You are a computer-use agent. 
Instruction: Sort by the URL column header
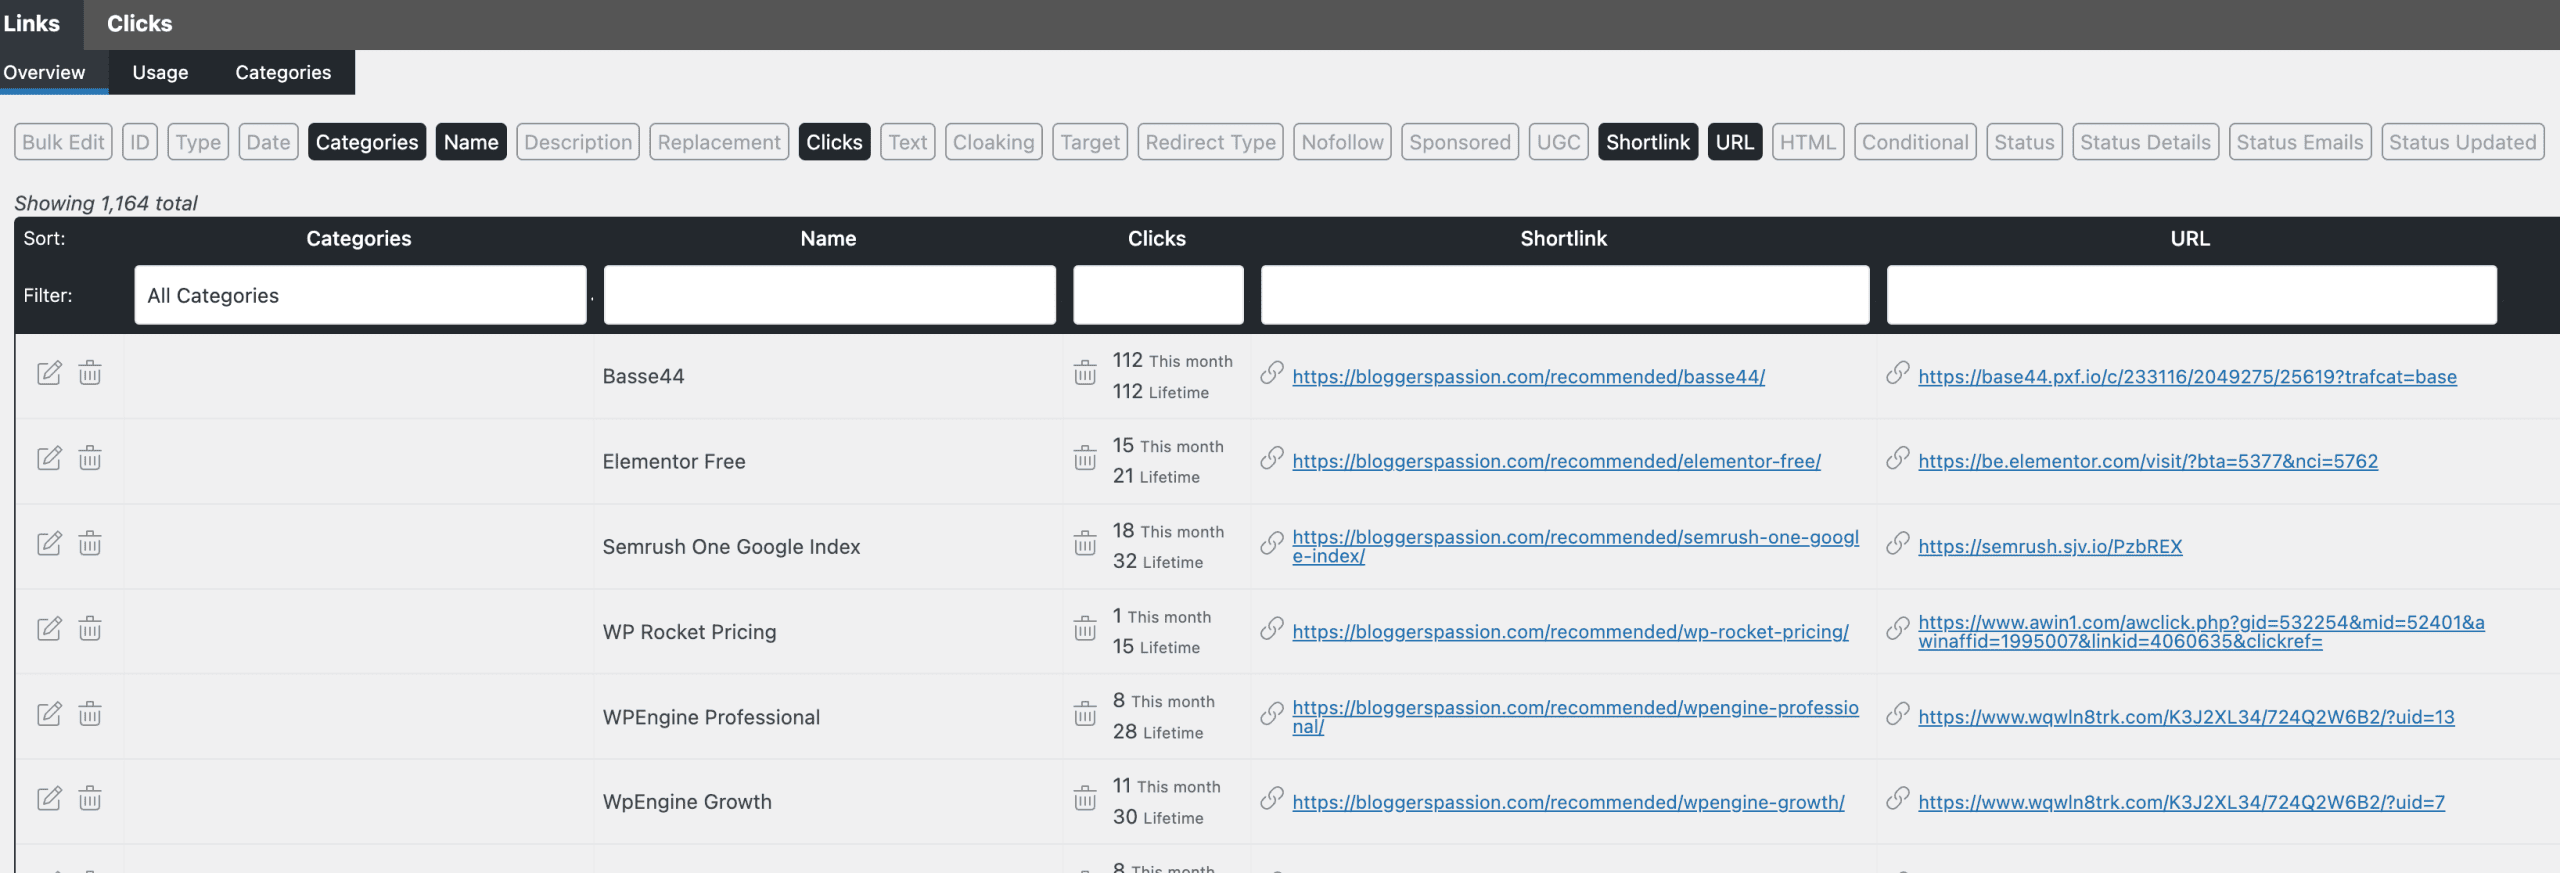point(2190,238)
